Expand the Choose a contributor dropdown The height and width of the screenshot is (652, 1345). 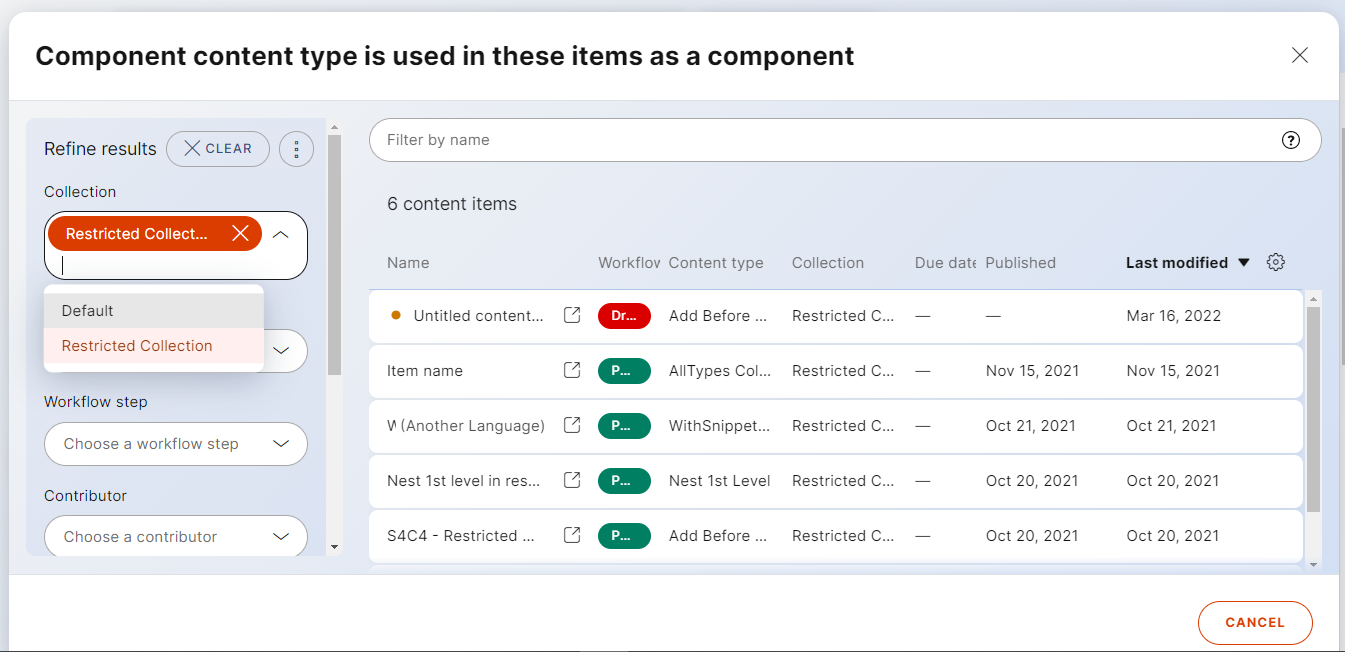[x=281, y=537]
